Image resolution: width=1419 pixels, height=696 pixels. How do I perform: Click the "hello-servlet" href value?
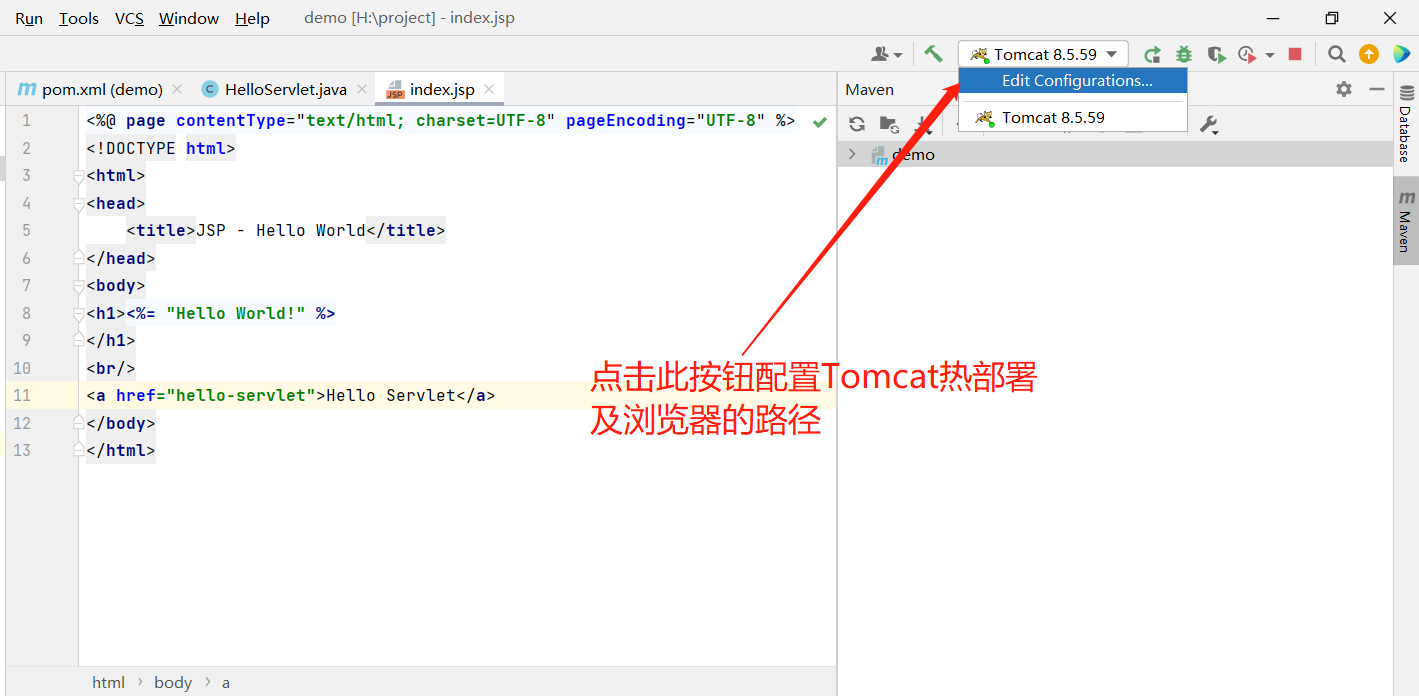click(x=241, y=395)
